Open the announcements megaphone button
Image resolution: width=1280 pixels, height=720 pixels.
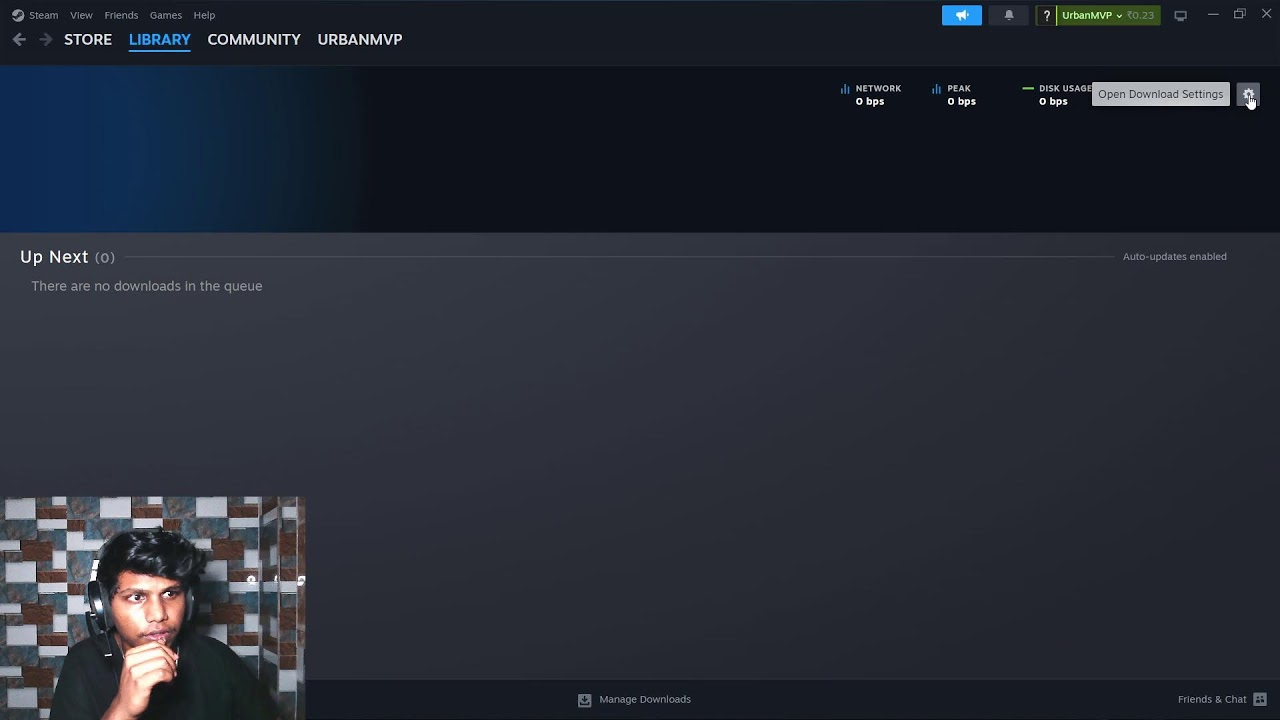pos(962,15)
